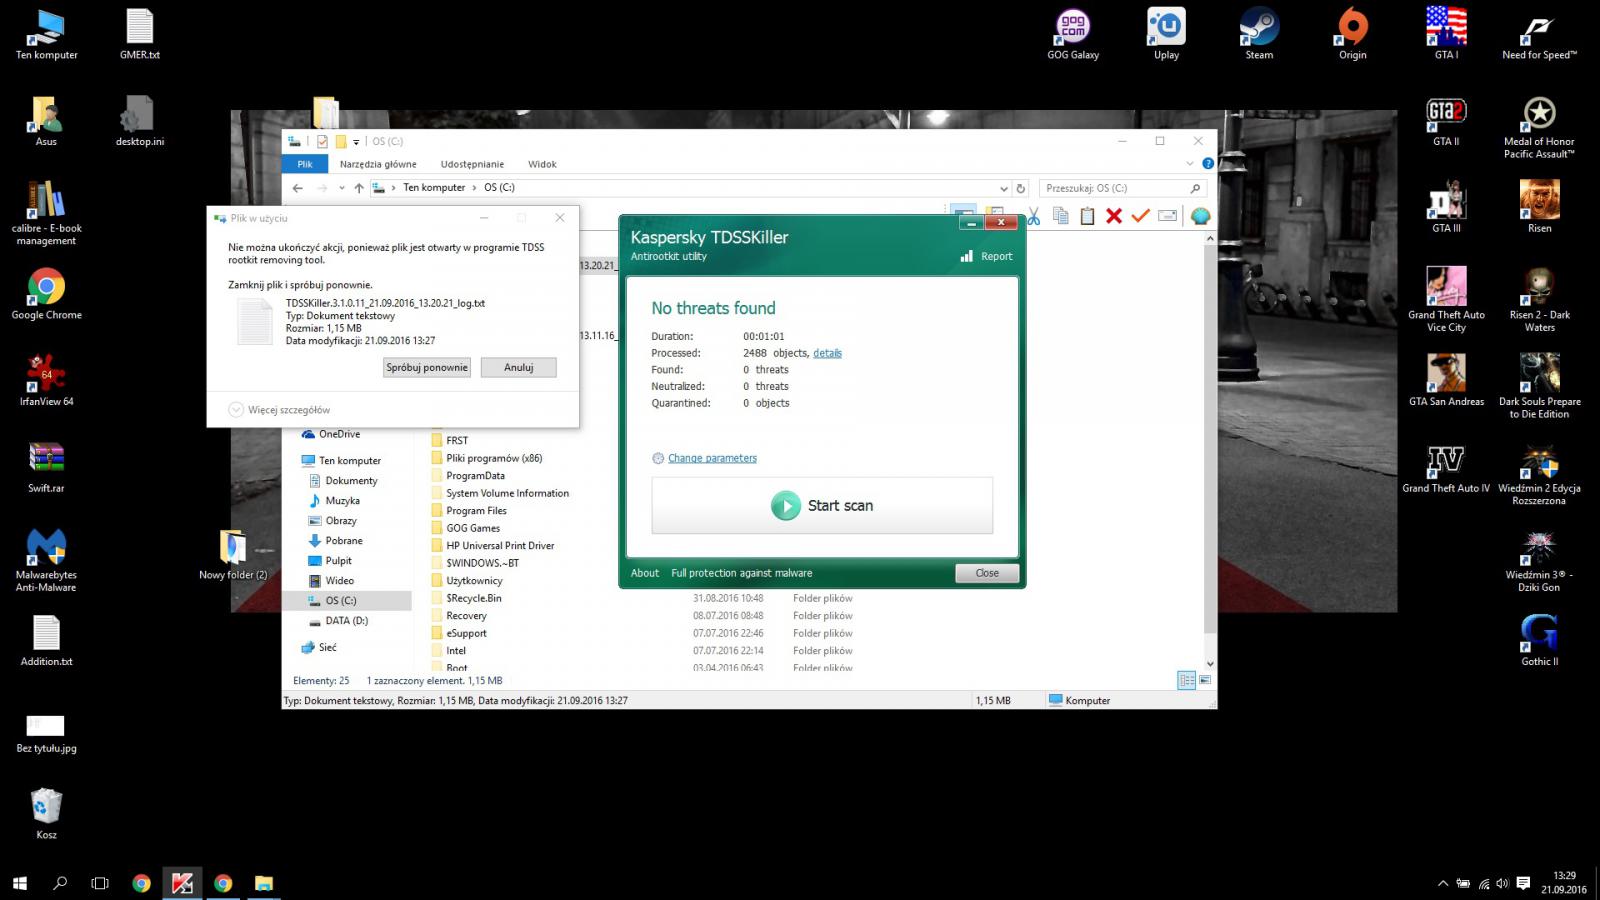Expand the Explorer ribbon chevron
This screenshot has width=1600, height=900.
click(1190, 163)
